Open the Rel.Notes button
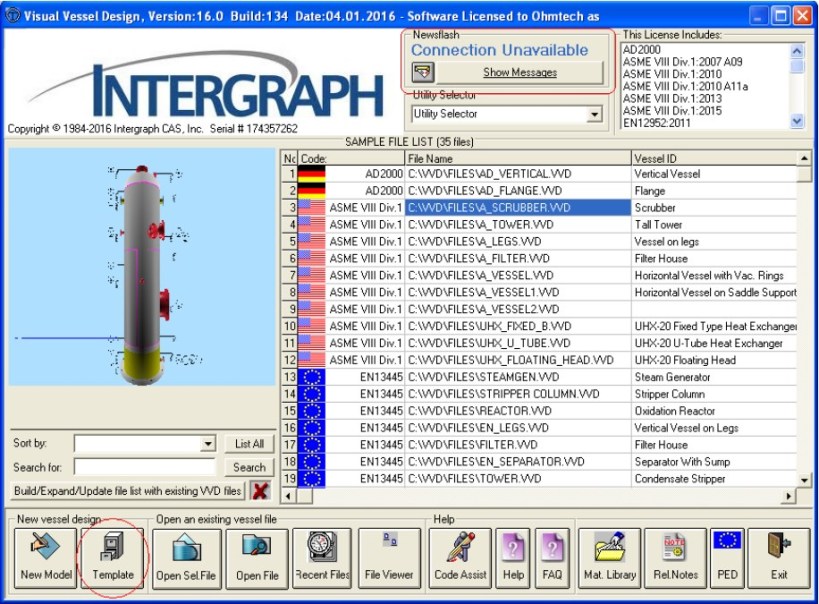This screenshot has width=819, height=604. click(x=675, y=558)
